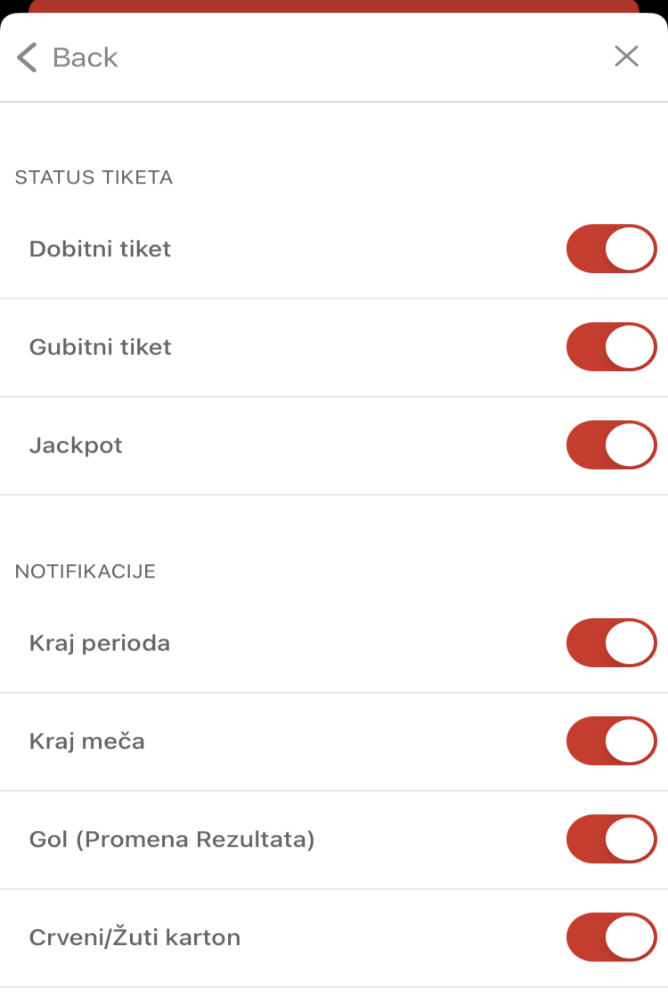Viewport: 668px width, 1005px height.
Task: Tap the red bar behind the sheet
Action: coord(334,6)
